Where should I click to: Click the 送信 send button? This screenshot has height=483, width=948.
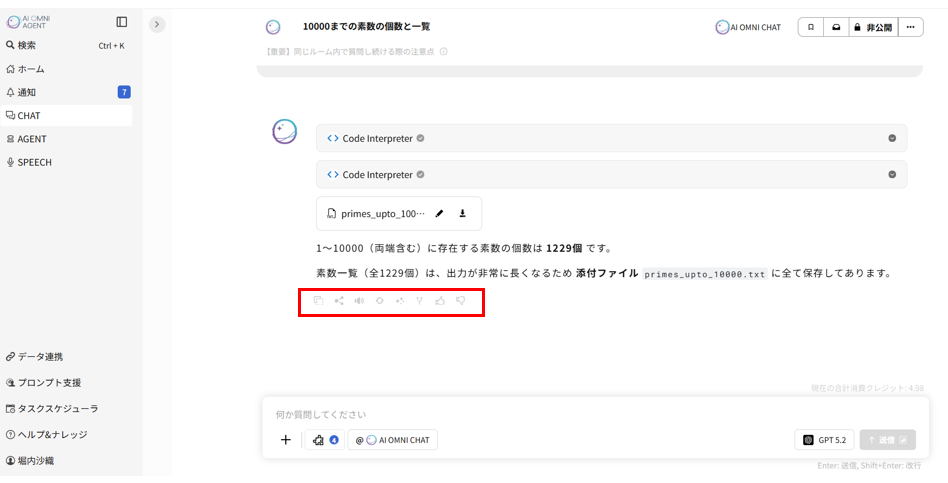click(x=888, y=440)
